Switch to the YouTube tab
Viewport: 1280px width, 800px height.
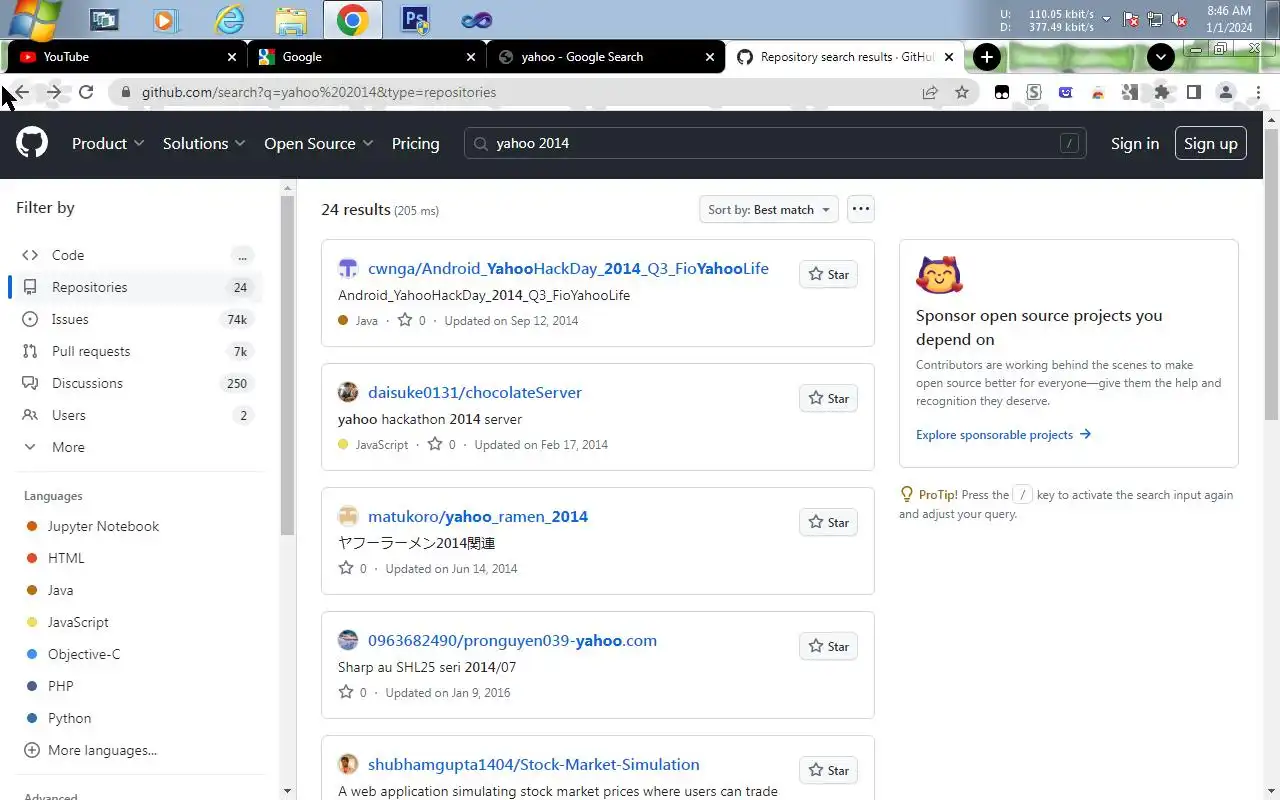(126, 57)
